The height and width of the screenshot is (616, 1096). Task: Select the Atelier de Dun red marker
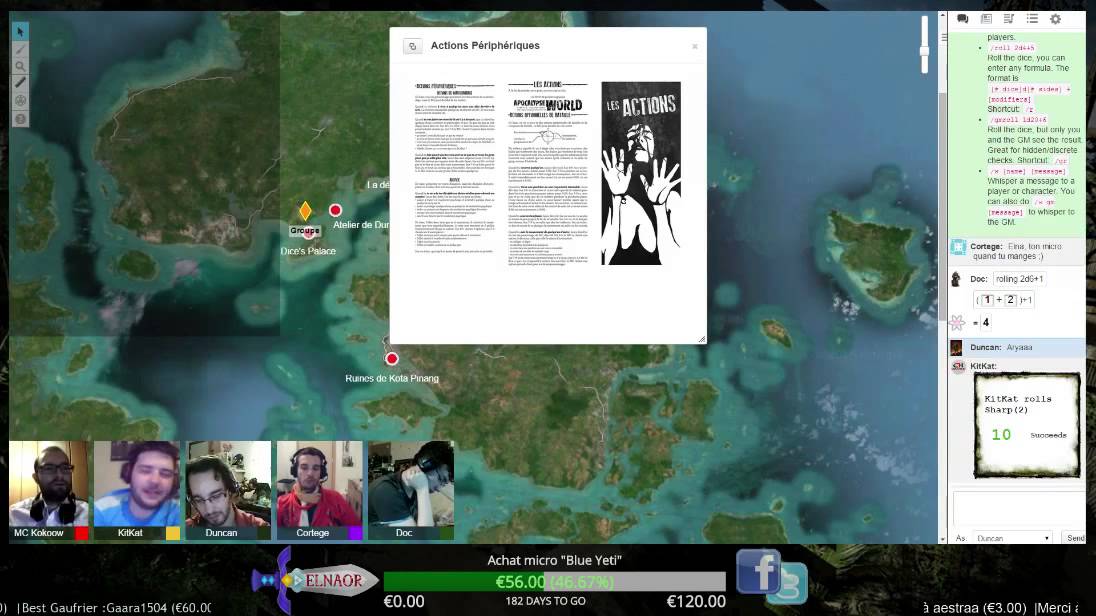coord(336,210)
